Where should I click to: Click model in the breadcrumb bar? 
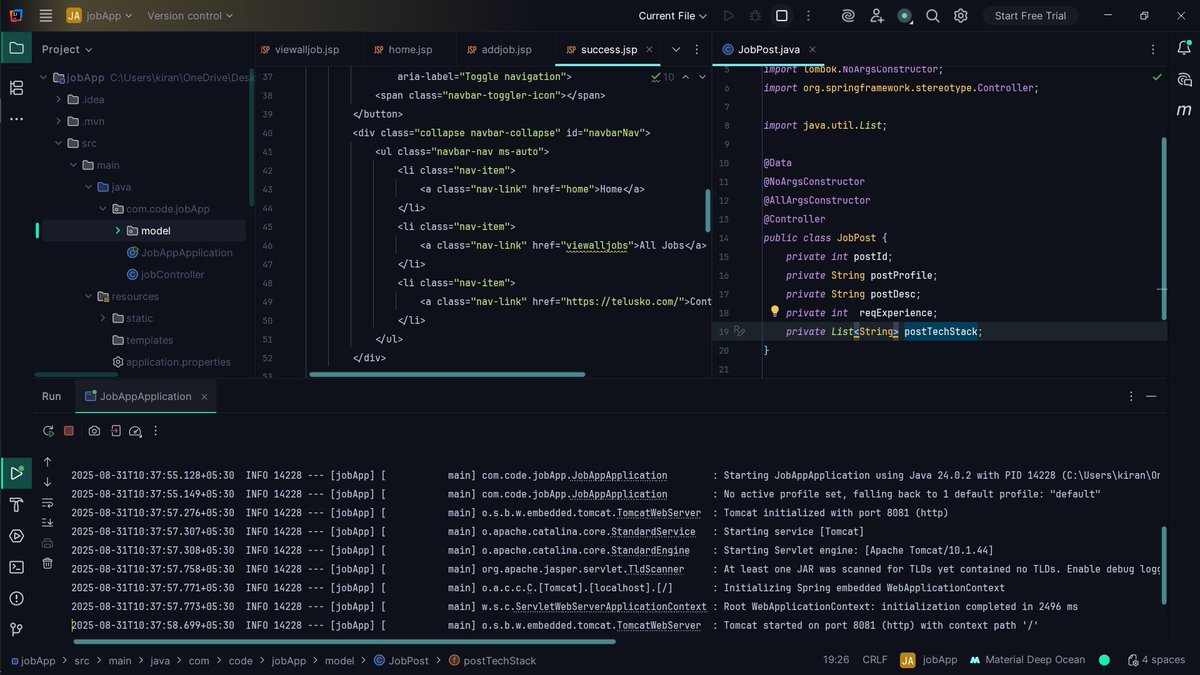(x=340, y=660)
